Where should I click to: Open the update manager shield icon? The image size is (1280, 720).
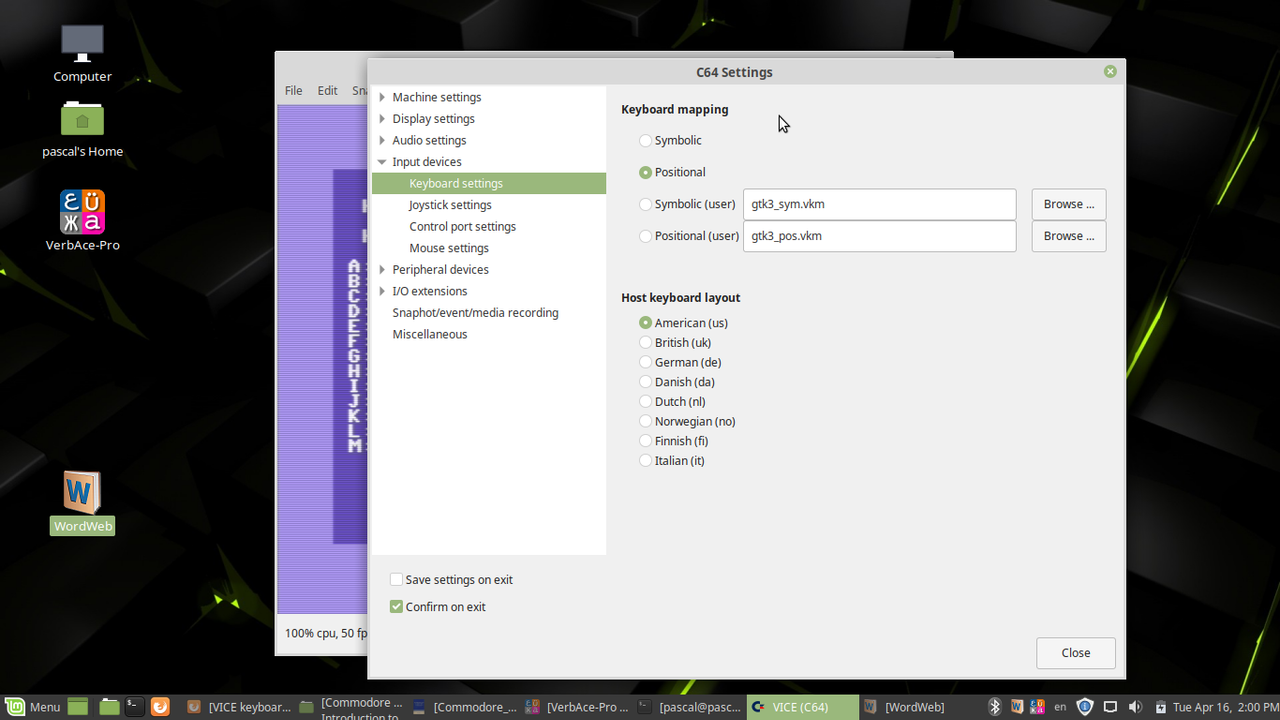tap(1085, 707)
